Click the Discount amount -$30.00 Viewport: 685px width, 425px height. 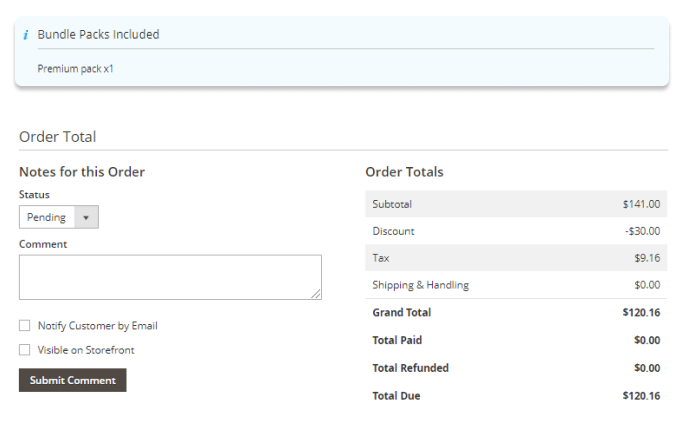(x=642, y=231)
